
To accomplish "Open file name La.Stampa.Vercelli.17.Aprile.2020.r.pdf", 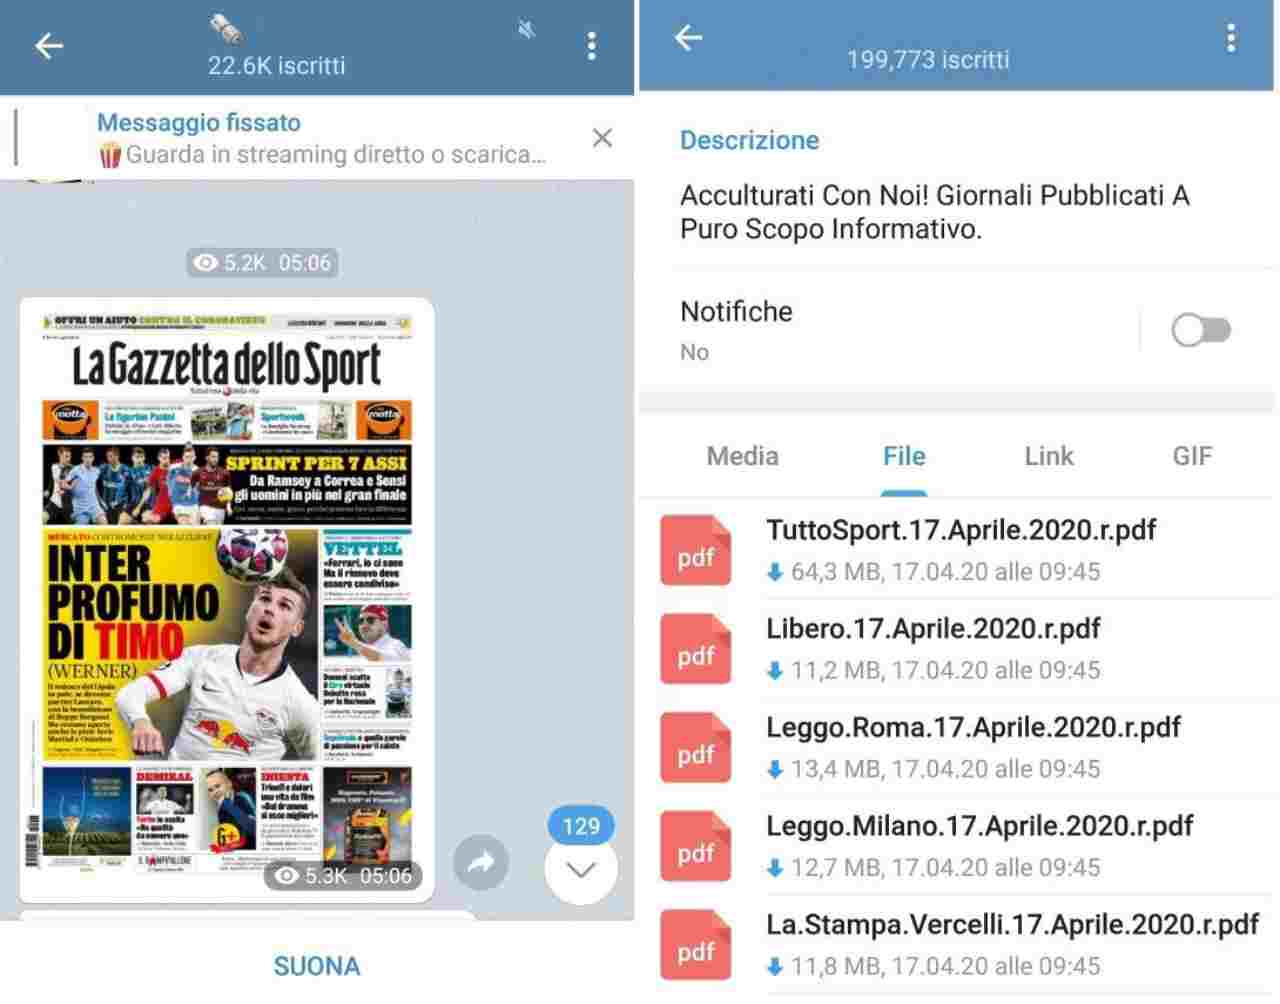I will coord(1012,924).
